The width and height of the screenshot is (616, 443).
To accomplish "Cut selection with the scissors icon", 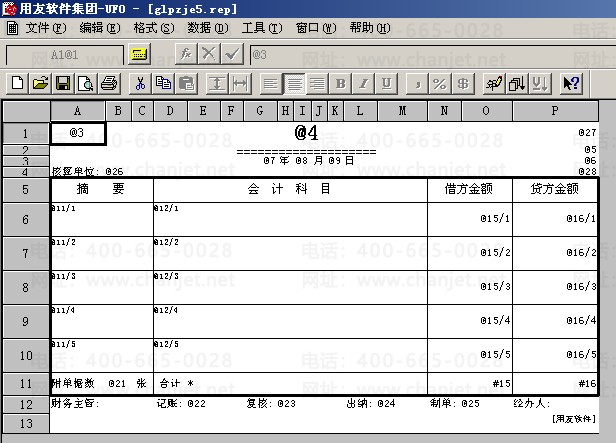I will pos(141,83).
